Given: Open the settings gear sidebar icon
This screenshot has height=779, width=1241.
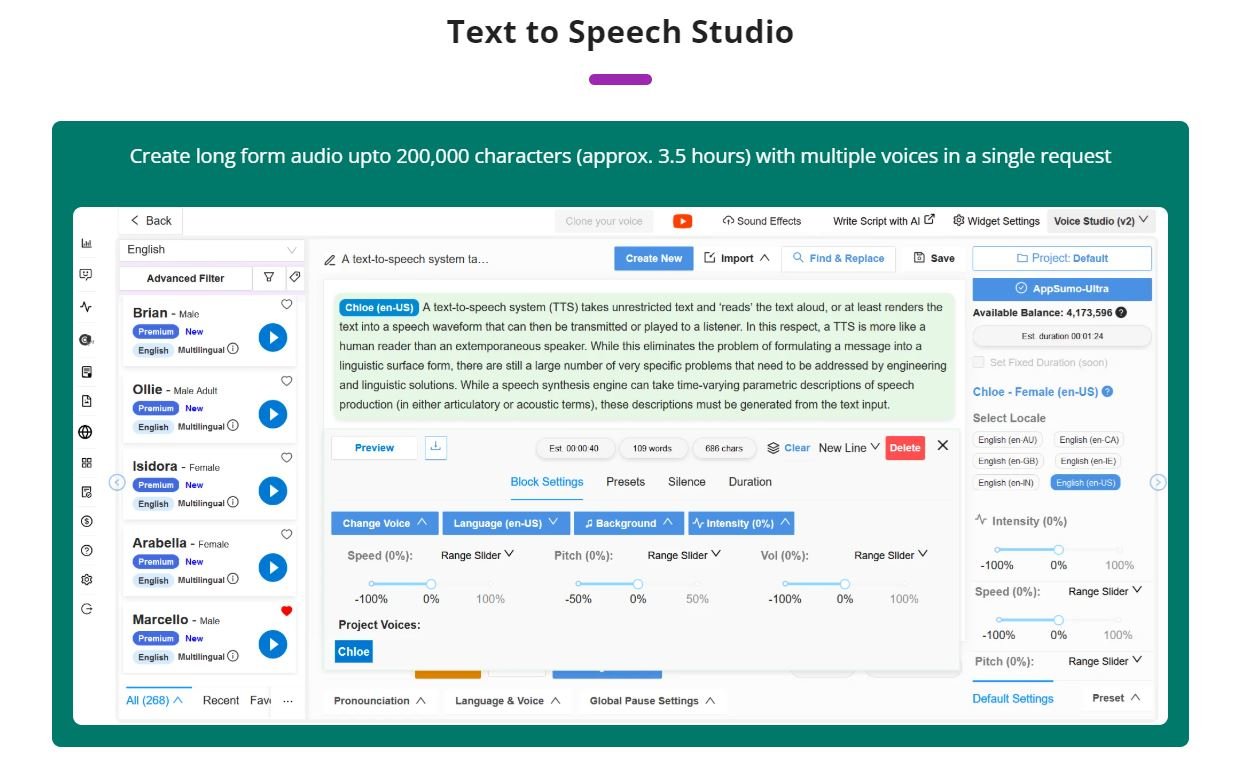Looking at the screenshot, I should coord(86,579).
